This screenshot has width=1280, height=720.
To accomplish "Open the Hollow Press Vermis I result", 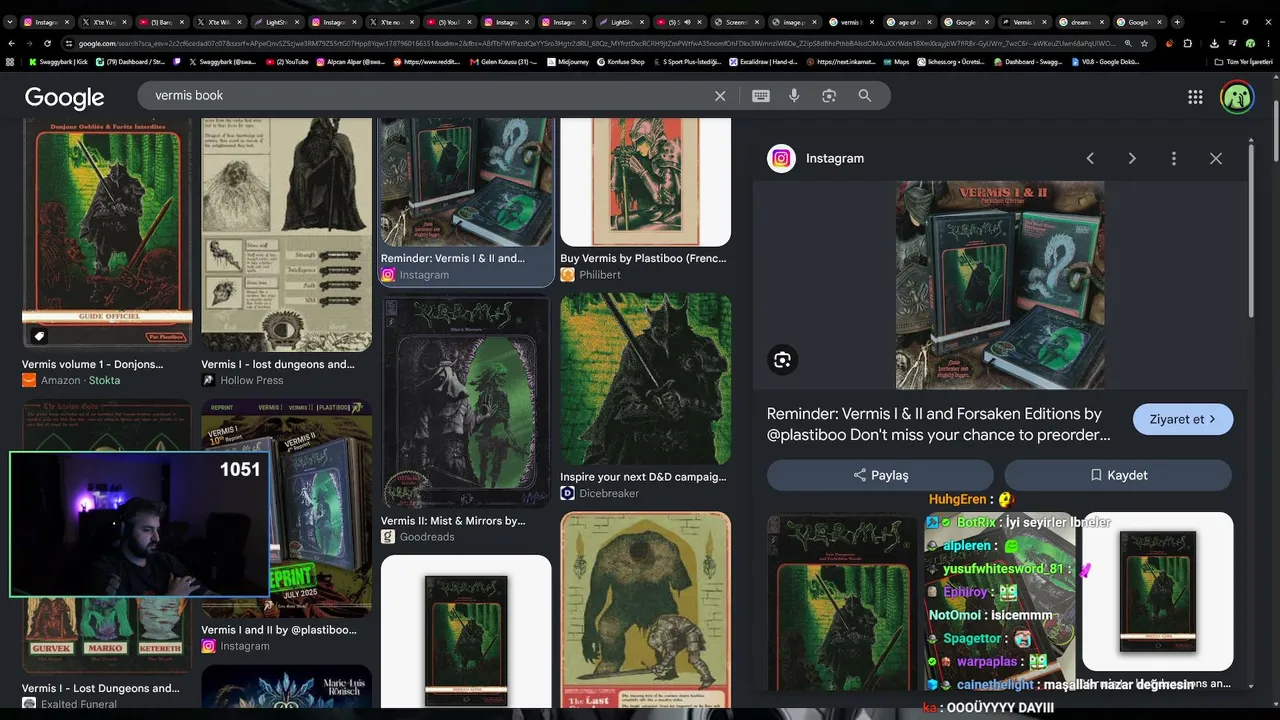I will tap(286, 234).
